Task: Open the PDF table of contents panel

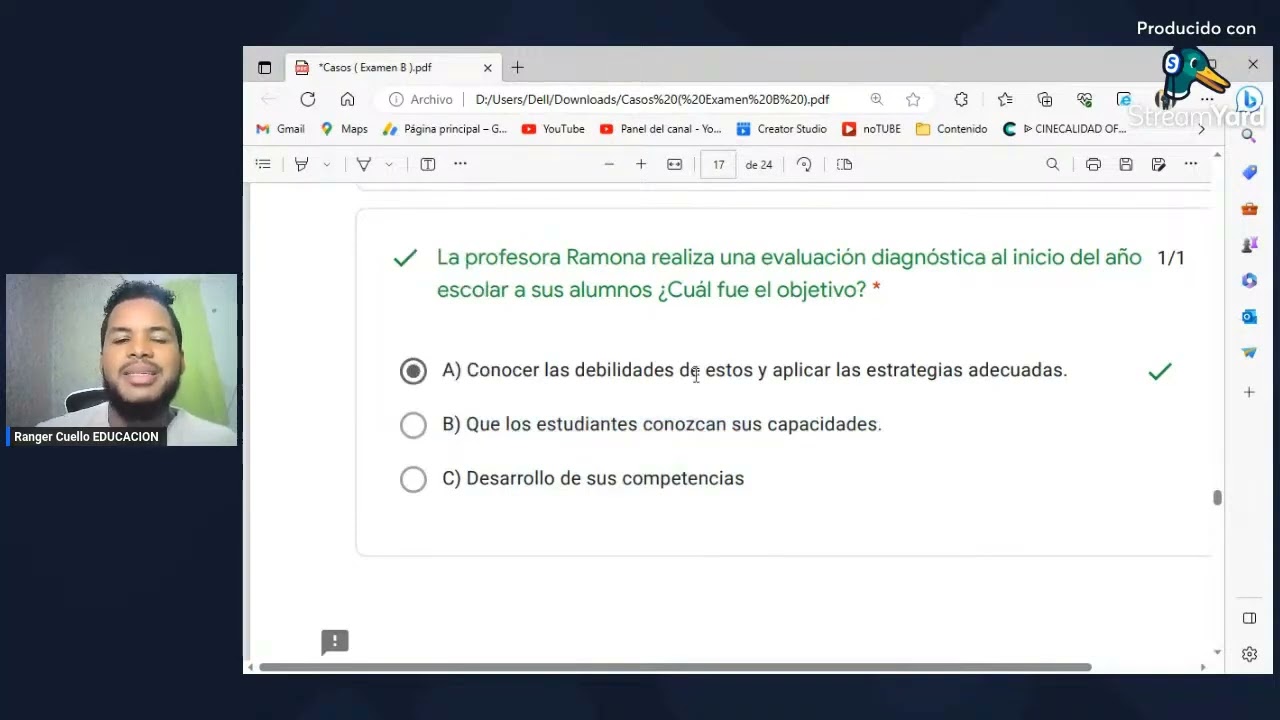Action: click(263, 164)
